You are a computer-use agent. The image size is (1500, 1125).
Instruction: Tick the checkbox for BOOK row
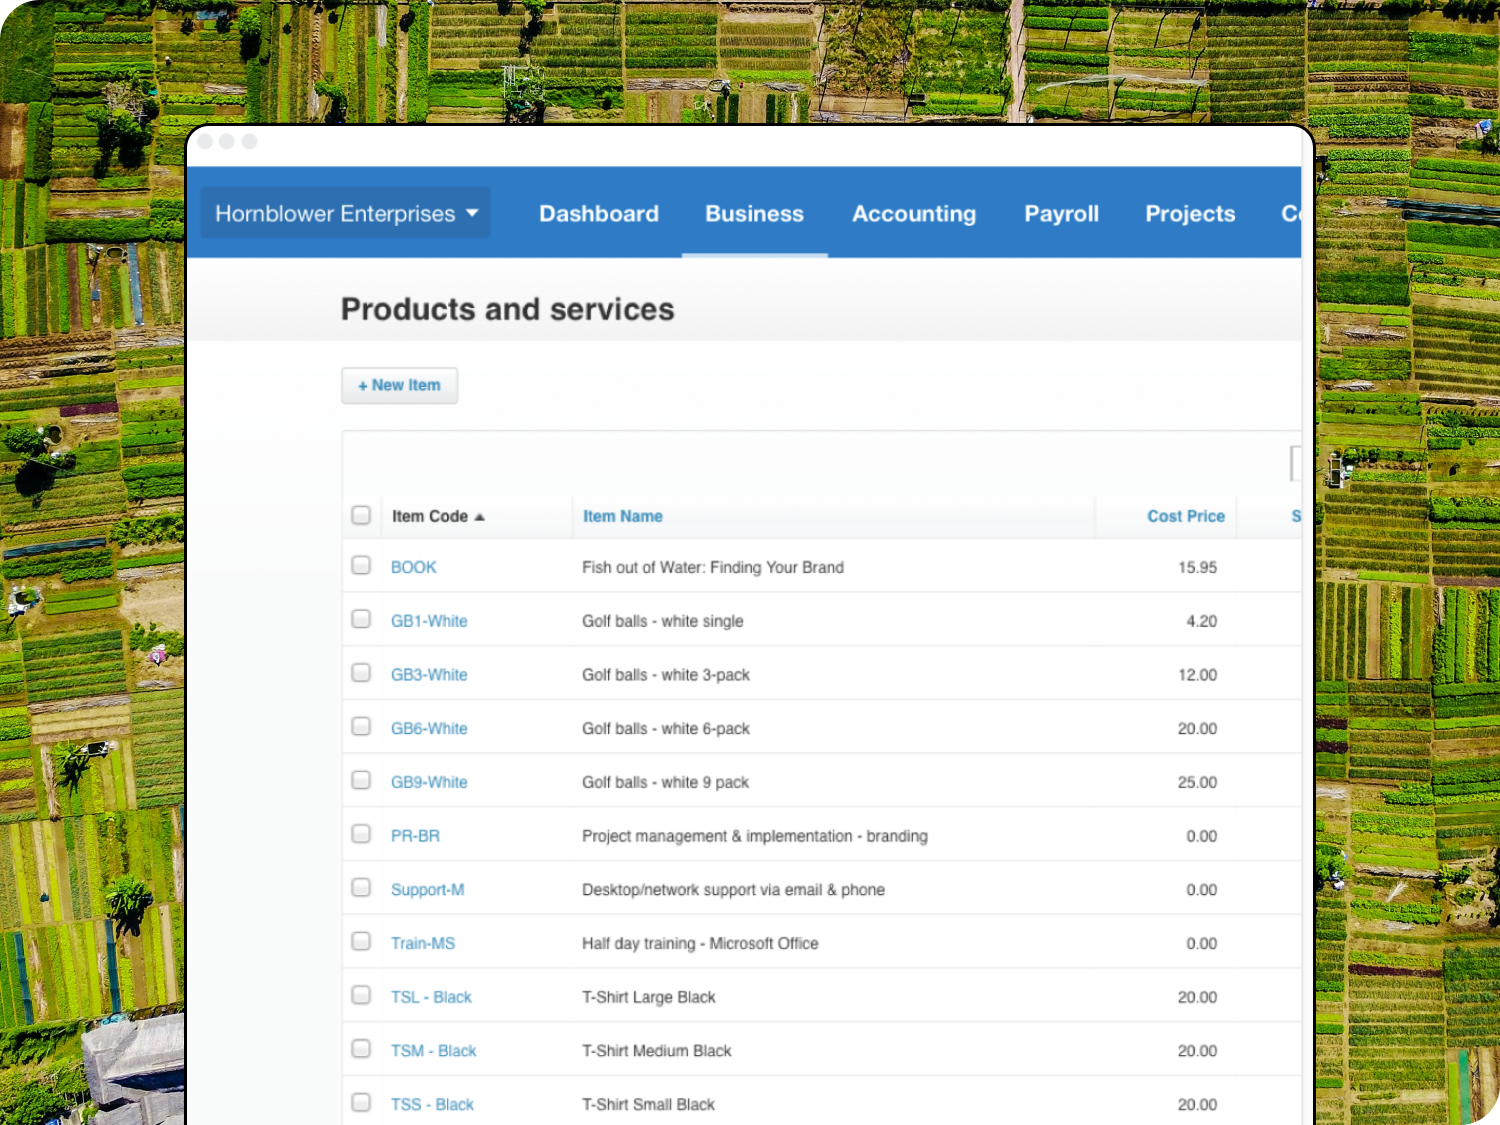point(361,565)
